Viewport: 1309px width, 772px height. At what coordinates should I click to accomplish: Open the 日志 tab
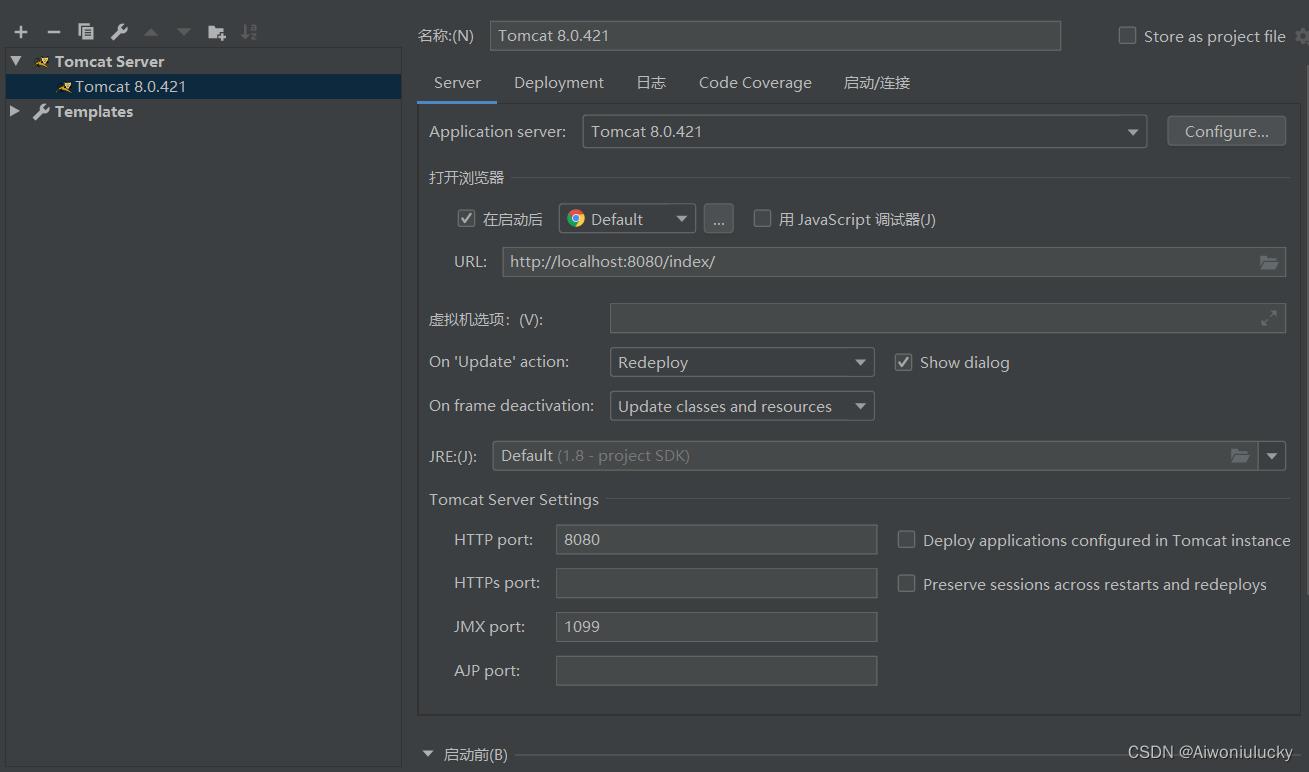pos(651,83)
